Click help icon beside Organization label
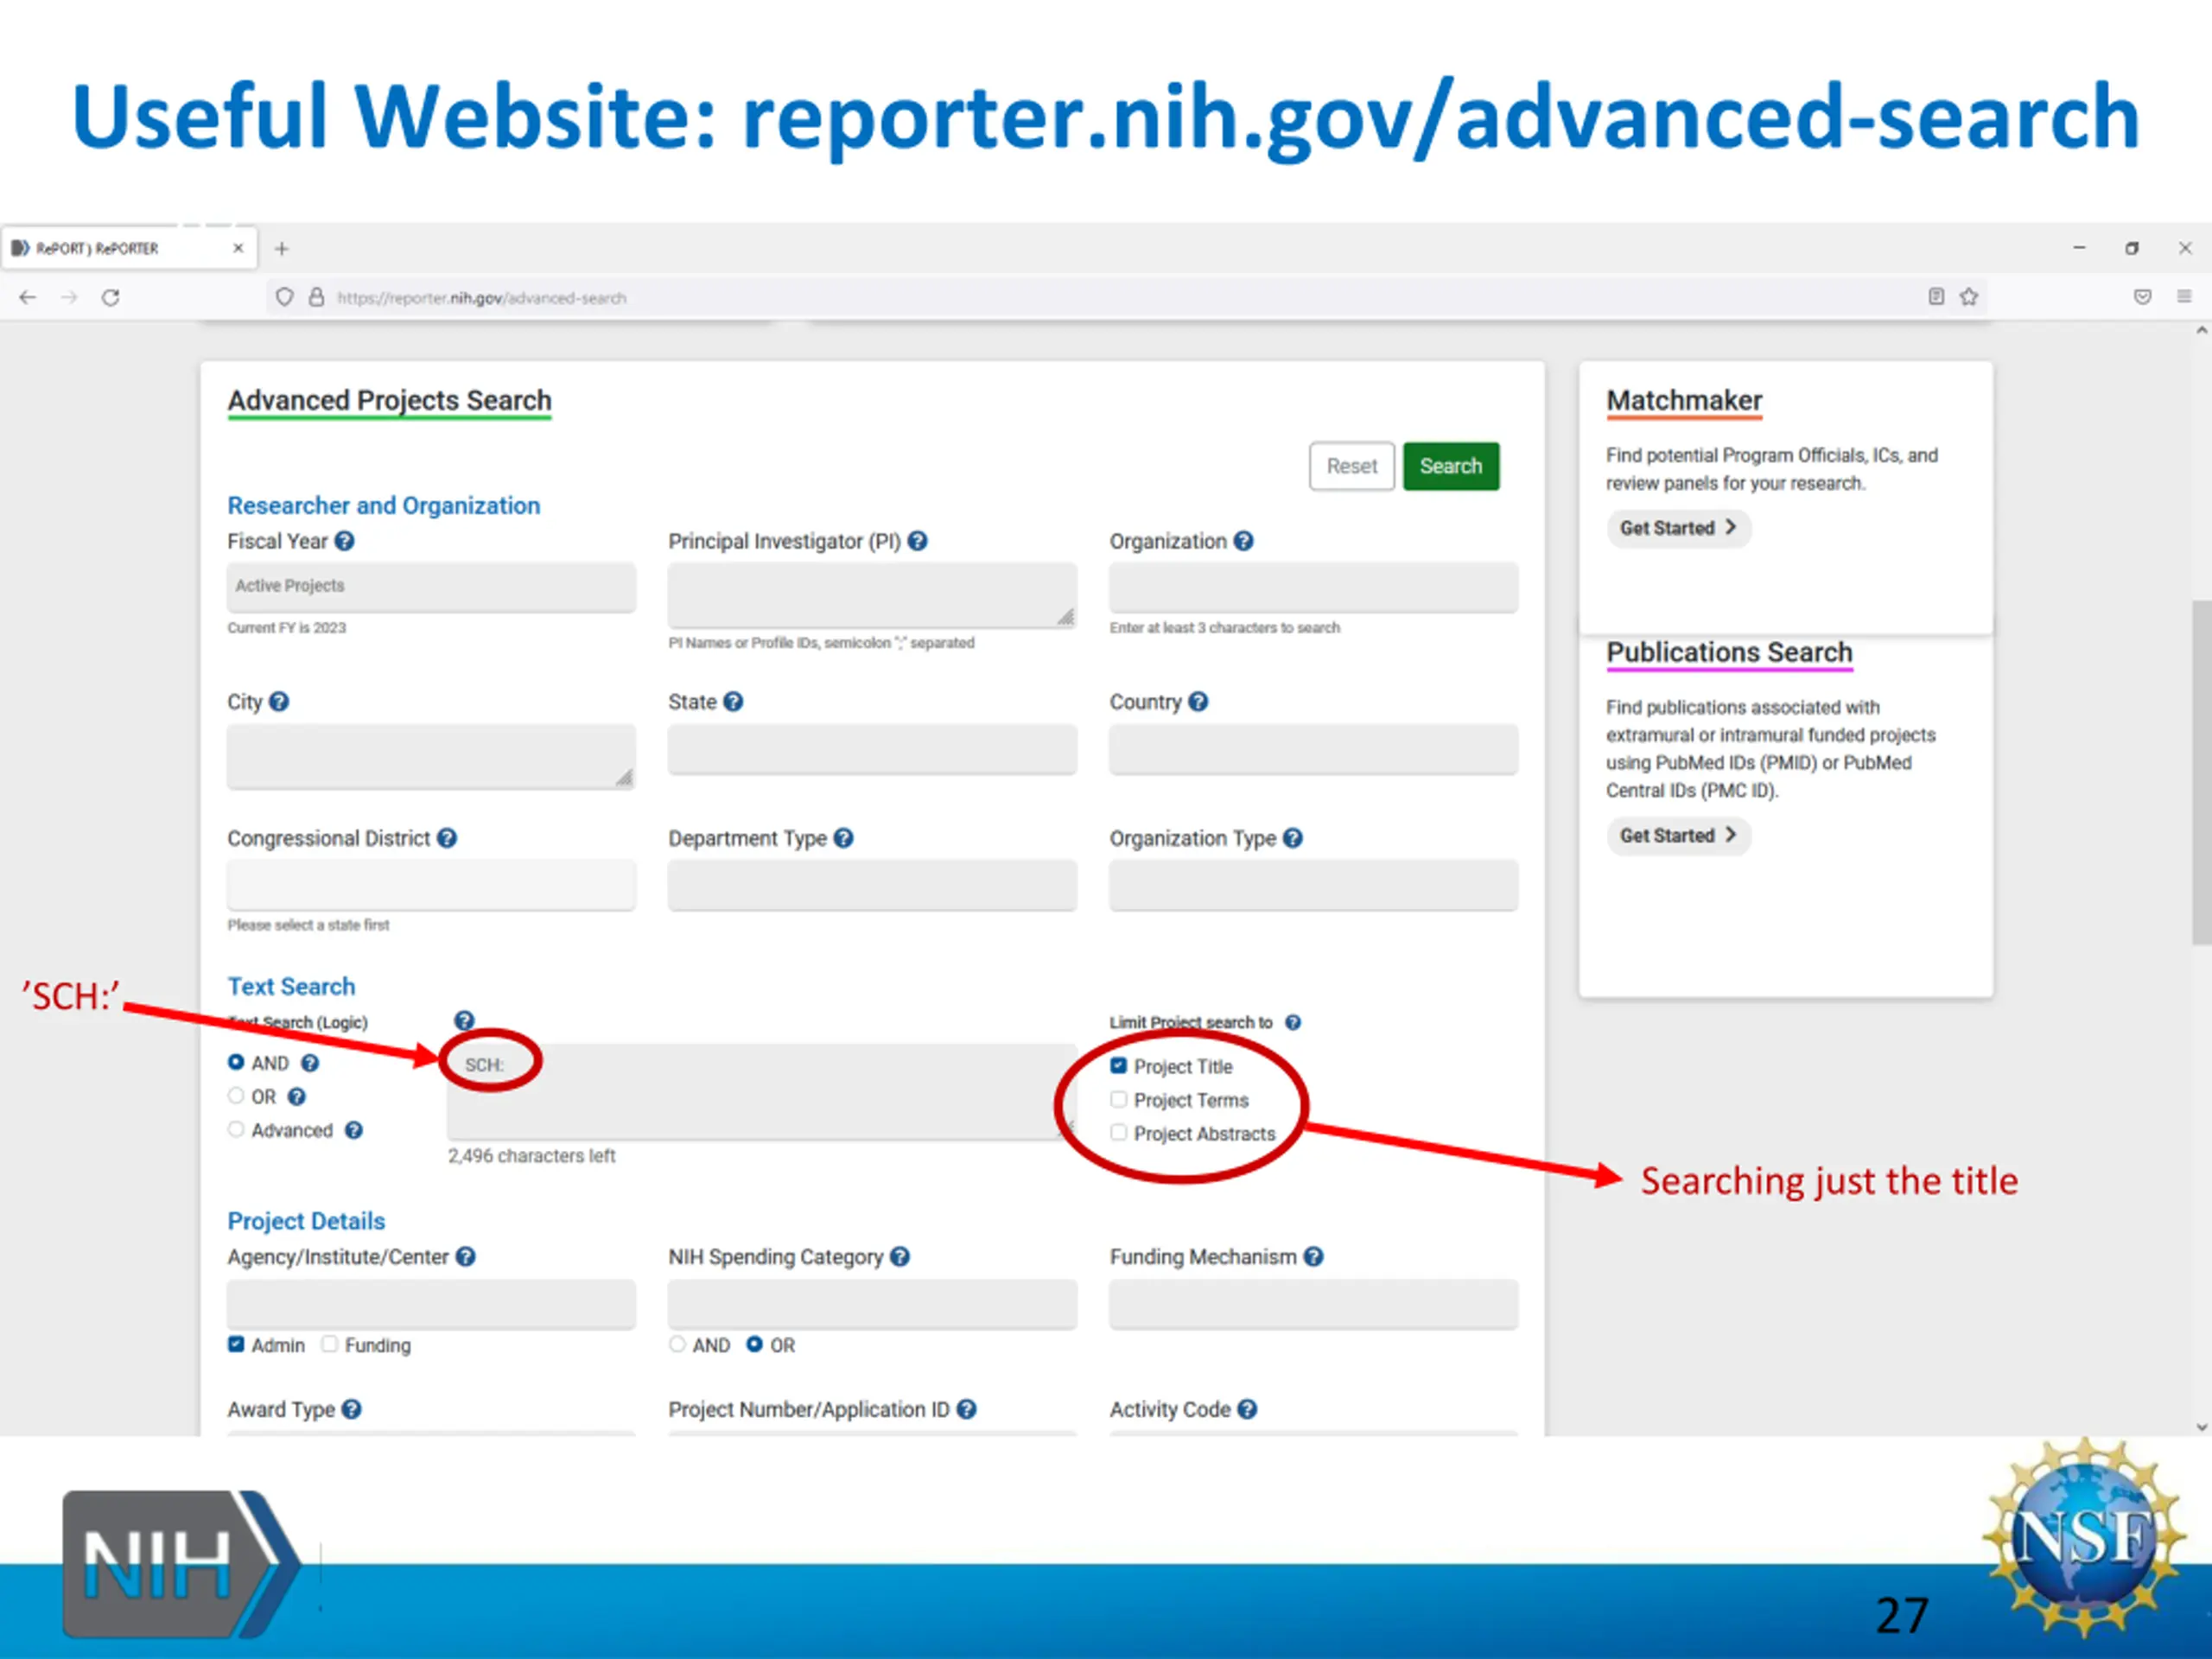 [1243, 541]
